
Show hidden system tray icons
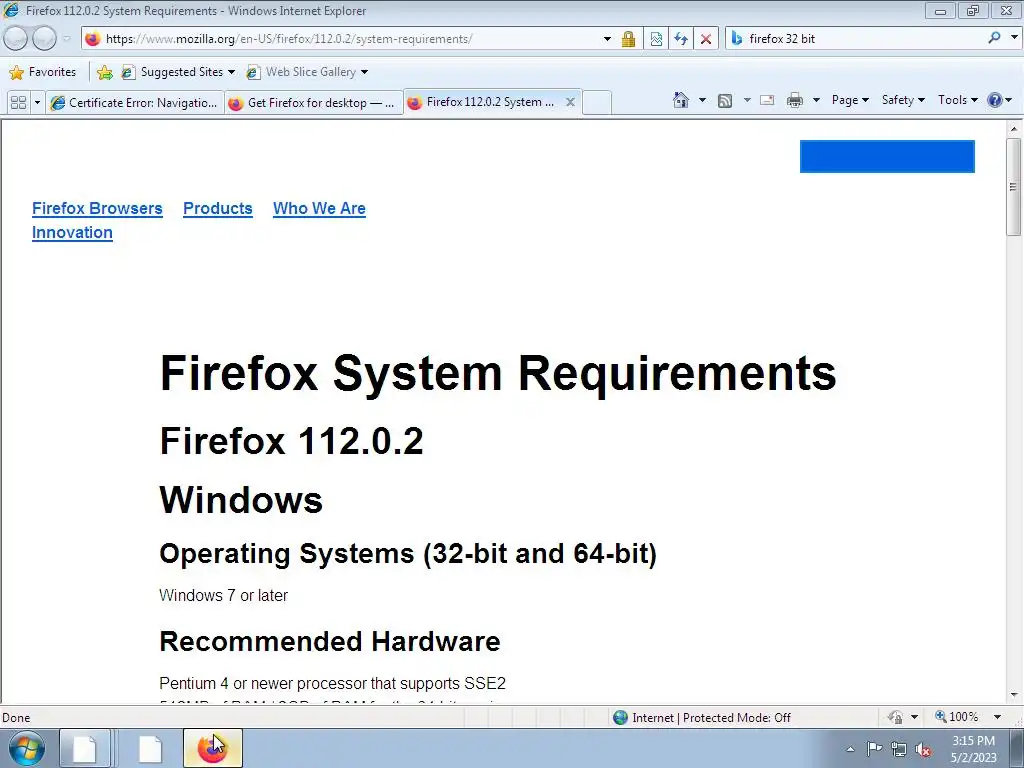pos(850,749)
